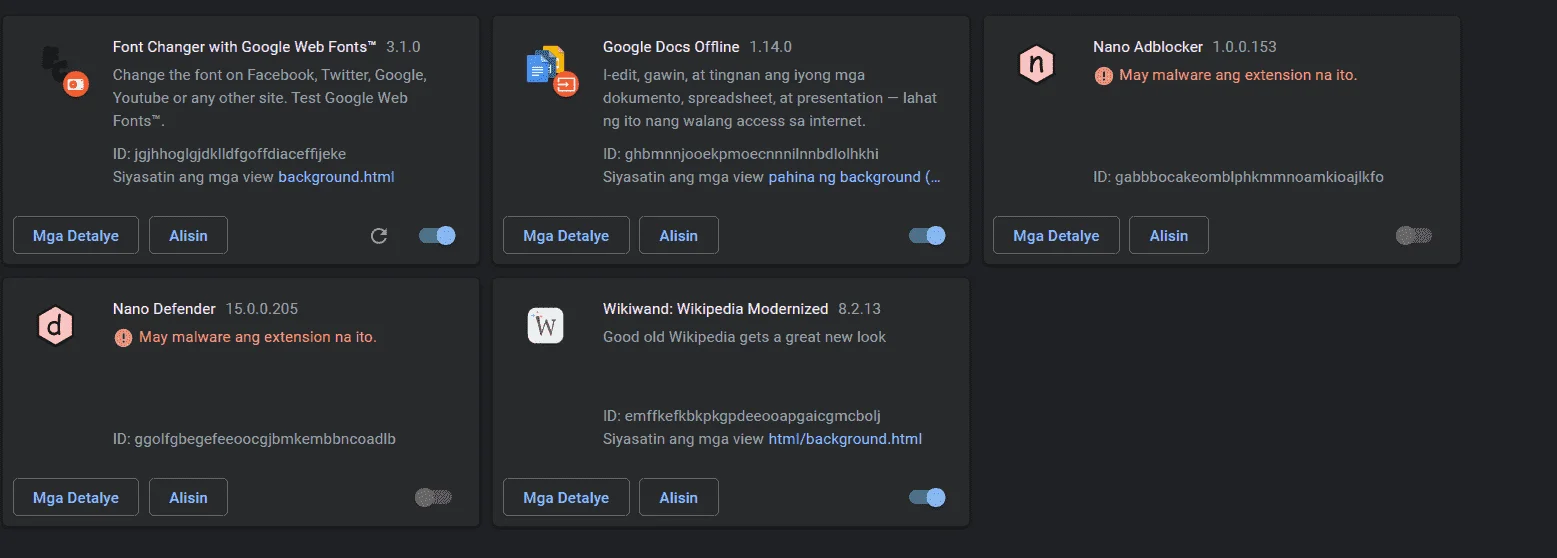
Task: Click the Nano Defender title text
Action: point(164,309)
